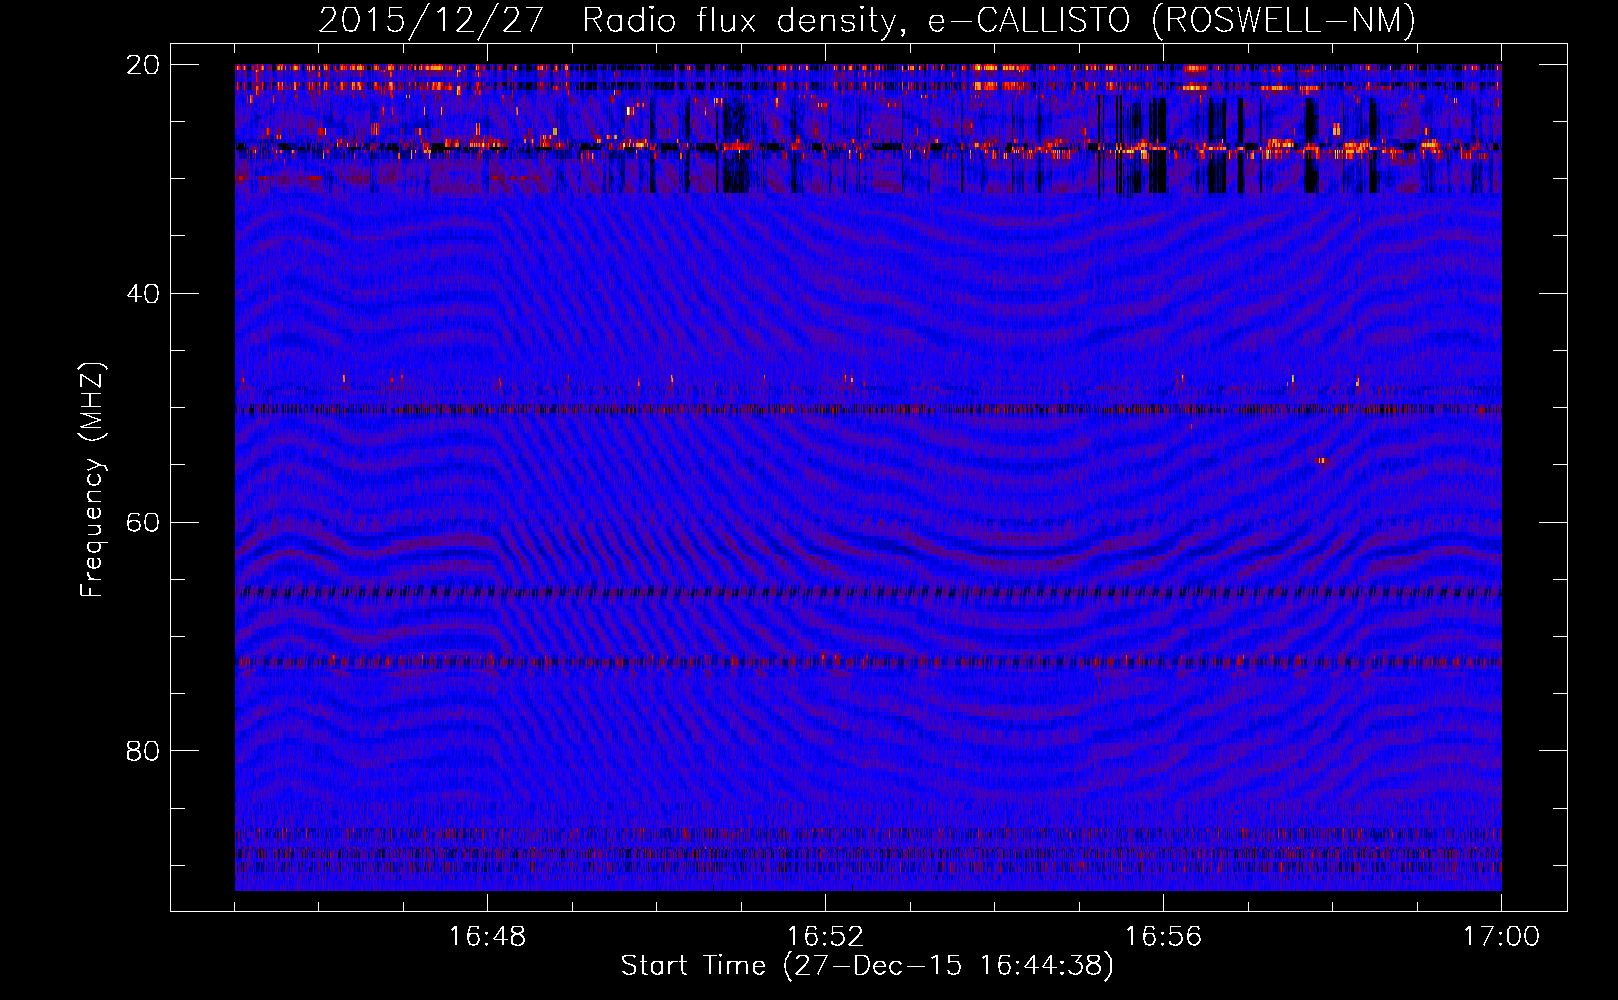Click the '16:56' time tick label
This screenshot has width=1618, height=1000.
tap(1163, 937)
